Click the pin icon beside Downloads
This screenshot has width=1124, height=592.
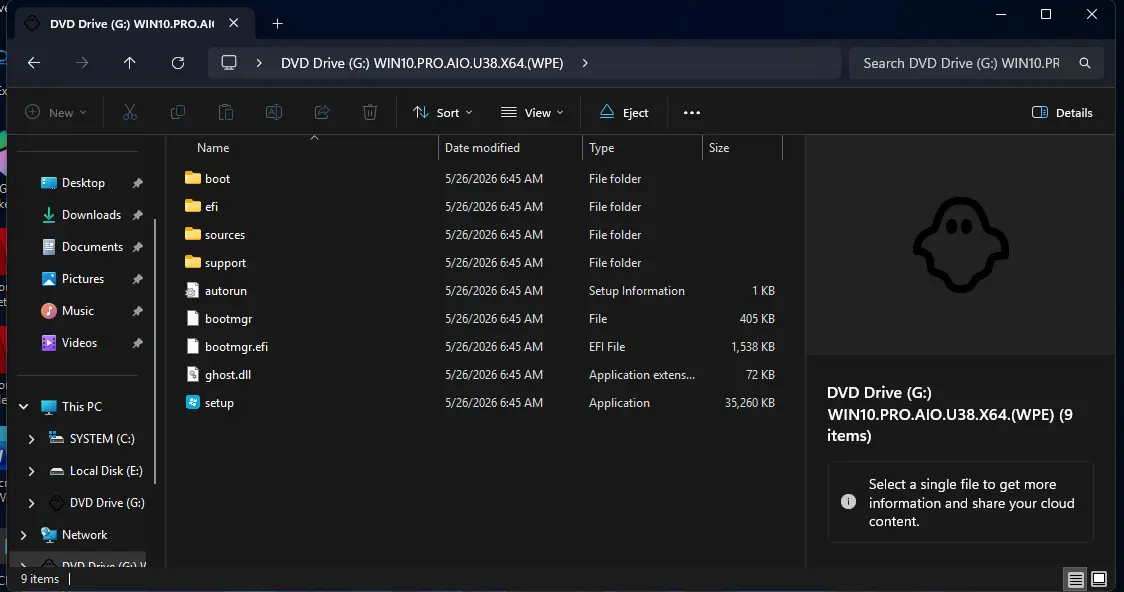point(138,215)
